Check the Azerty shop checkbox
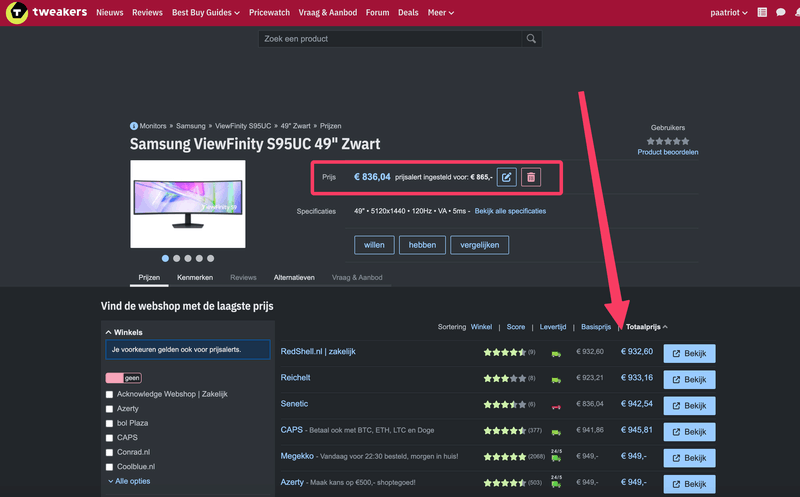The width and height of the screenshot is (800, 497). point(109,409)
